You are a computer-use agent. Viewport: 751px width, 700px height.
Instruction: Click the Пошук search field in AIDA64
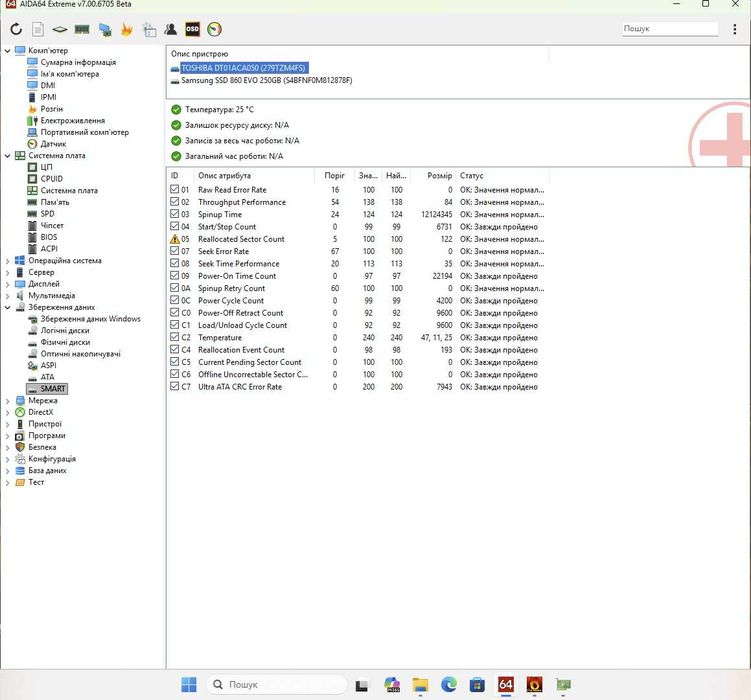670,29
